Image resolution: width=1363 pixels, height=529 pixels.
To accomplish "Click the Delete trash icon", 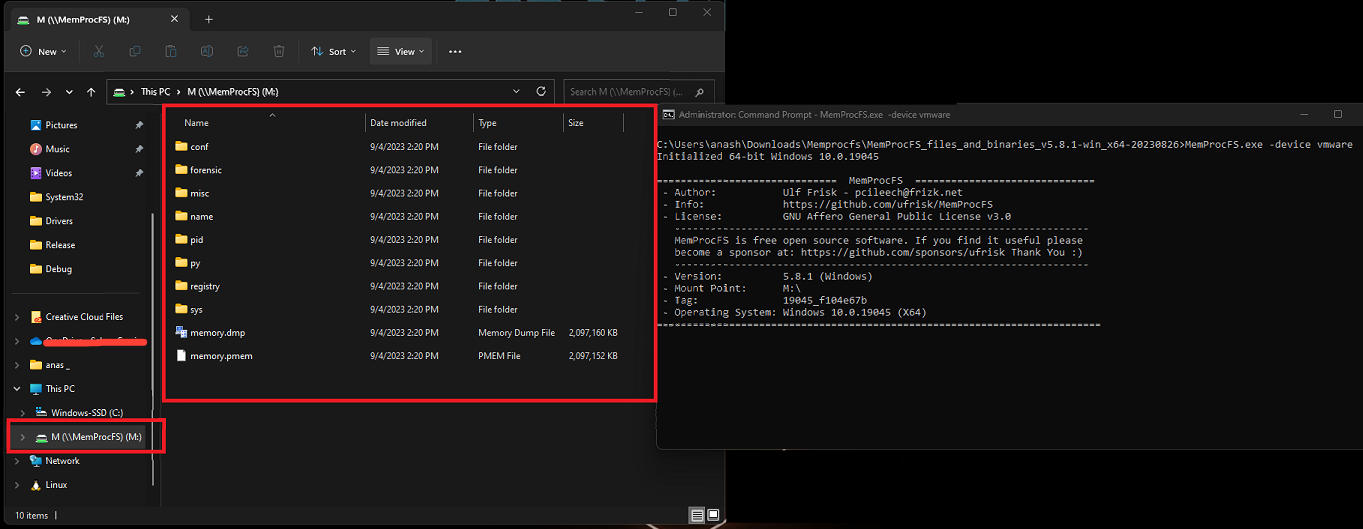I will click(x=279, y=51).
